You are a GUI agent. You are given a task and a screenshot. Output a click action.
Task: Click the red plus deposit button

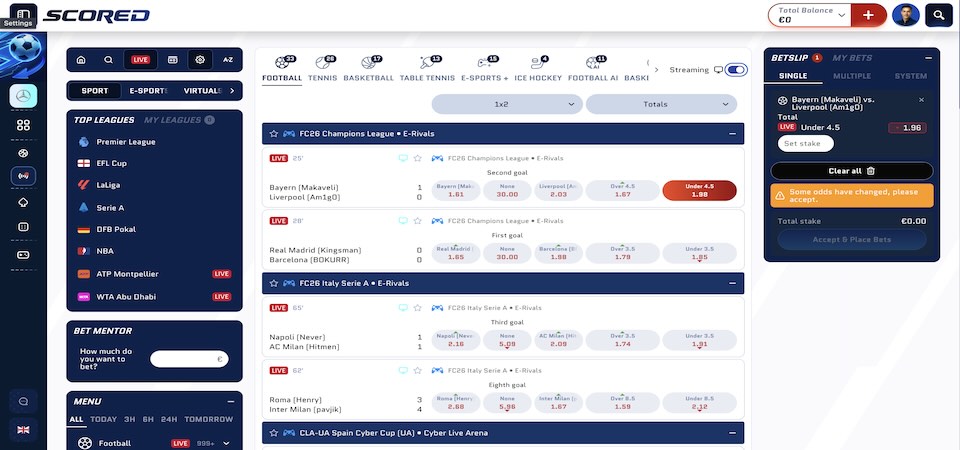click(x=868, y=15)
